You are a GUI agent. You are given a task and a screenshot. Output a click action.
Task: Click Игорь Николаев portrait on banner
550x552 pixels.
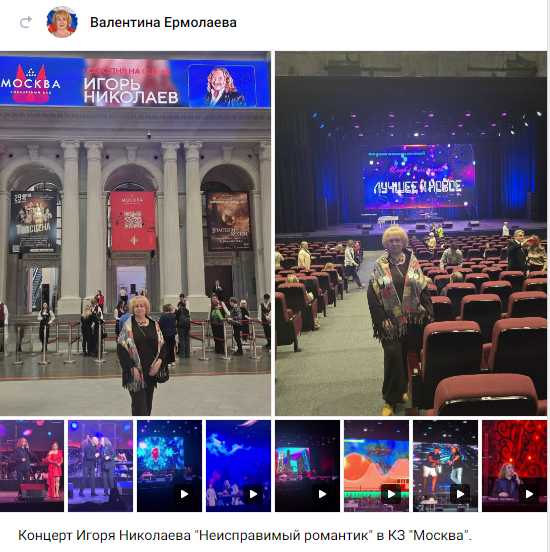[x=222, y=86]
